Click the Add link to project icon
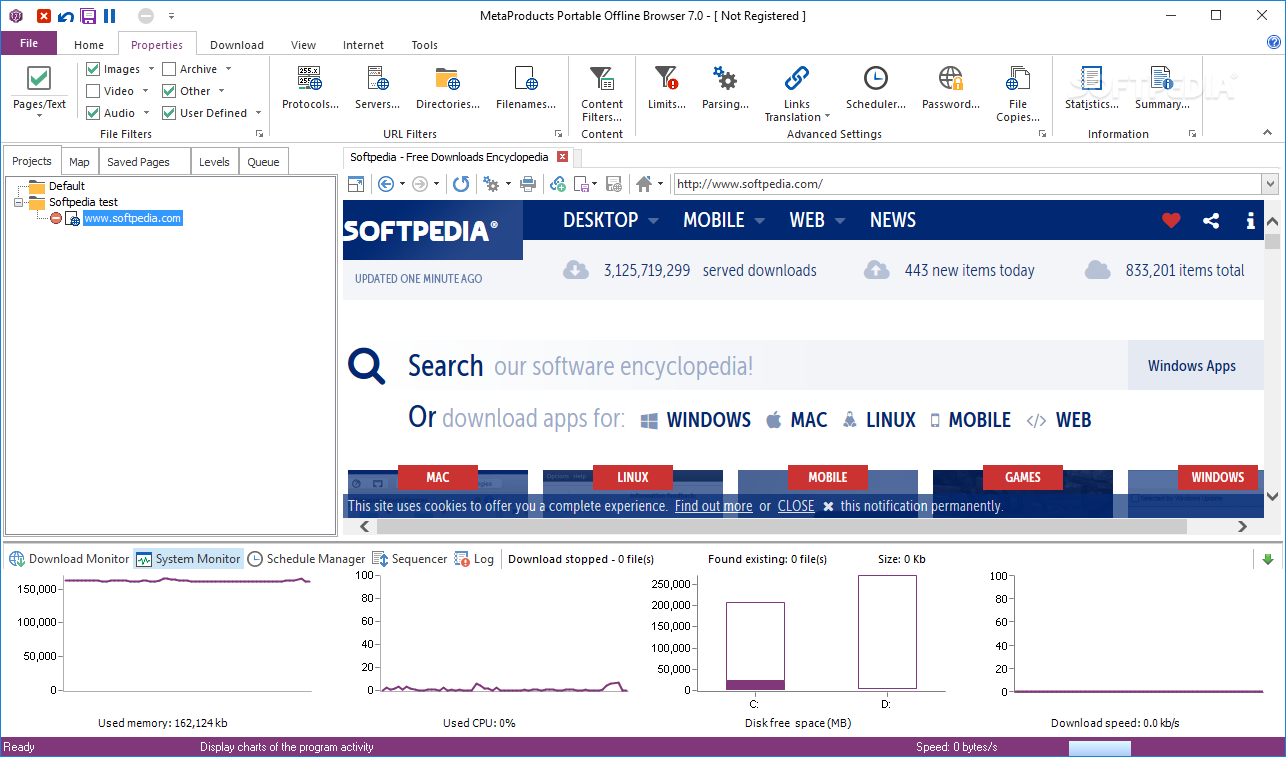The width and height of the screenshot is (1286, 757). pos(558,184)
